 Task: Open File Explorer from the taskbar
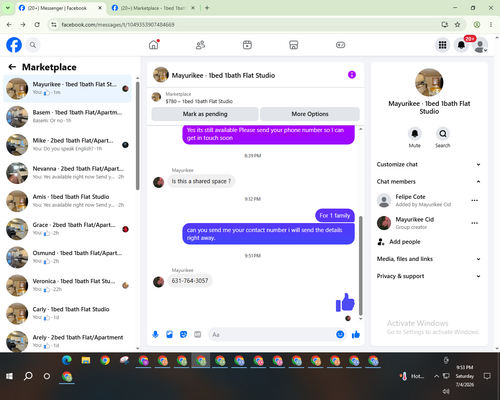[86, 361]
